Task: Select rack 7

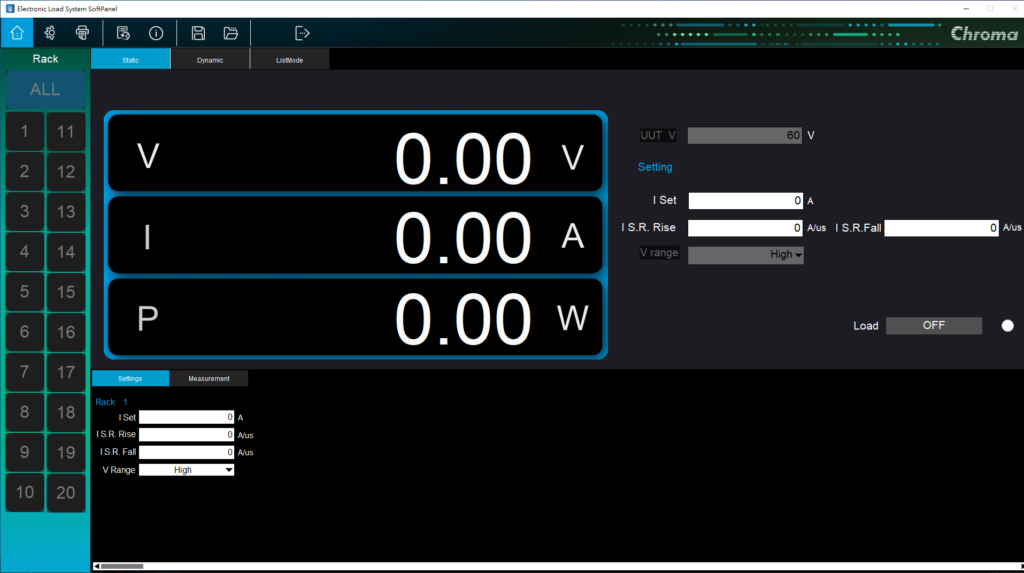Action: 25,372
